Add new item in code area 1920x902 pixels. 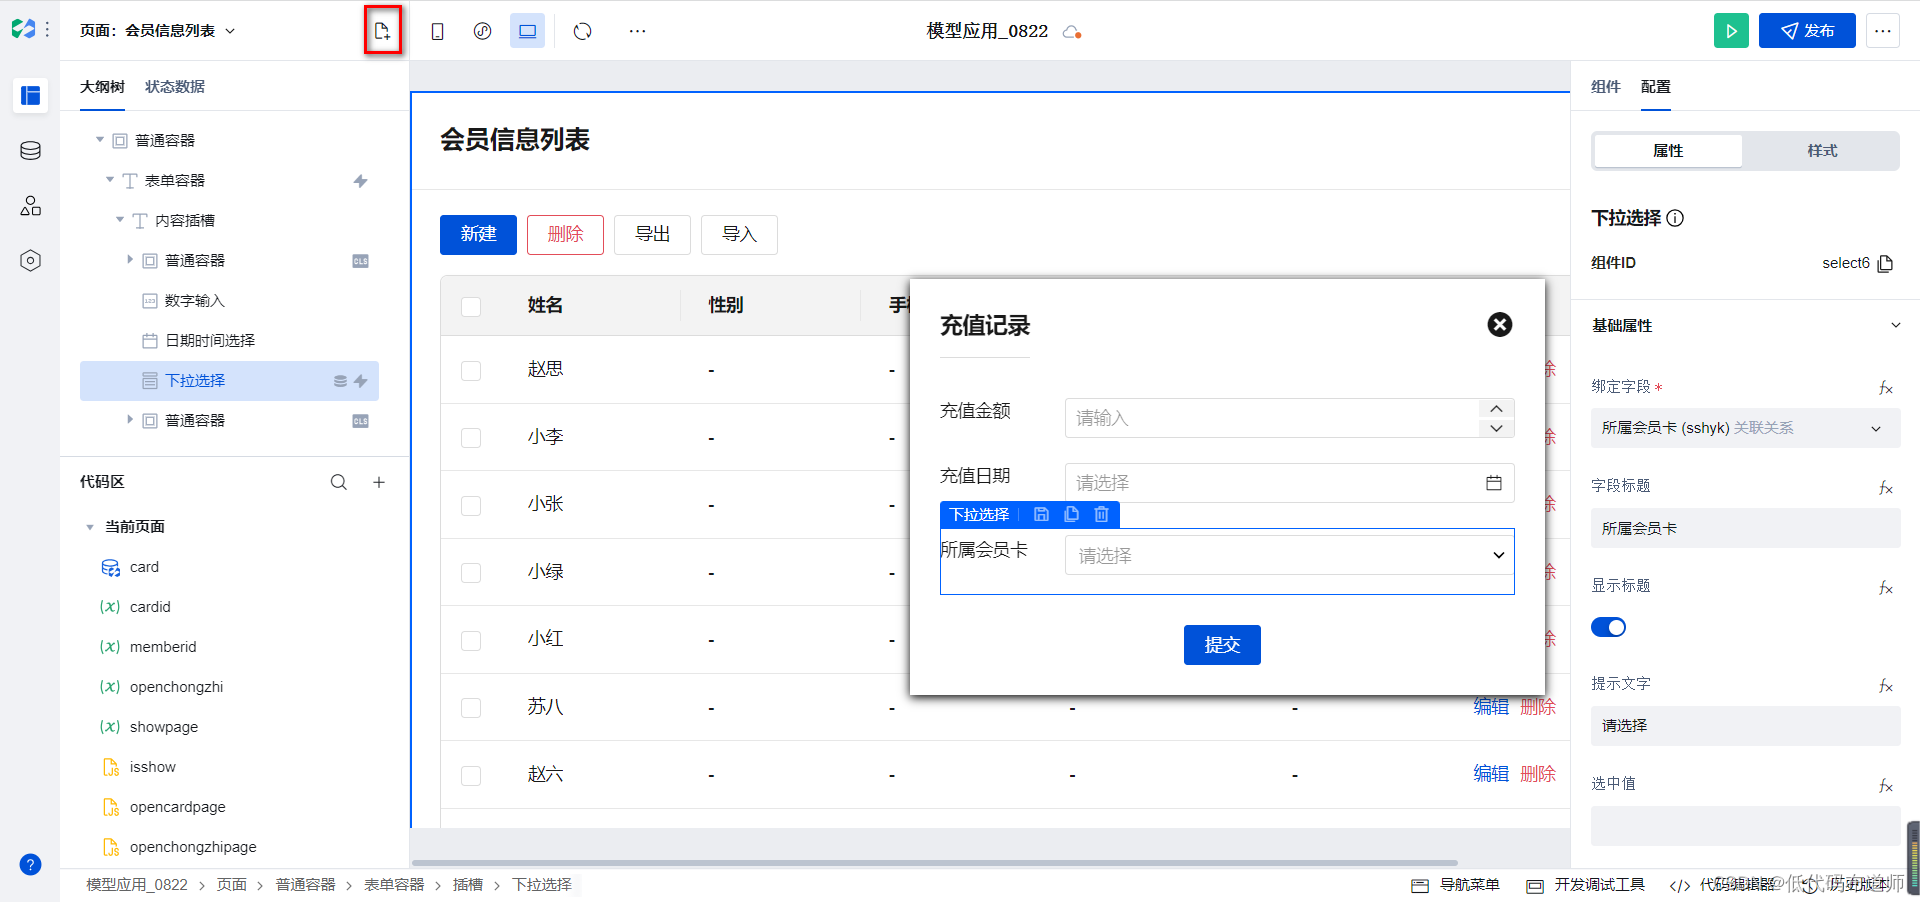click(379, 482)
